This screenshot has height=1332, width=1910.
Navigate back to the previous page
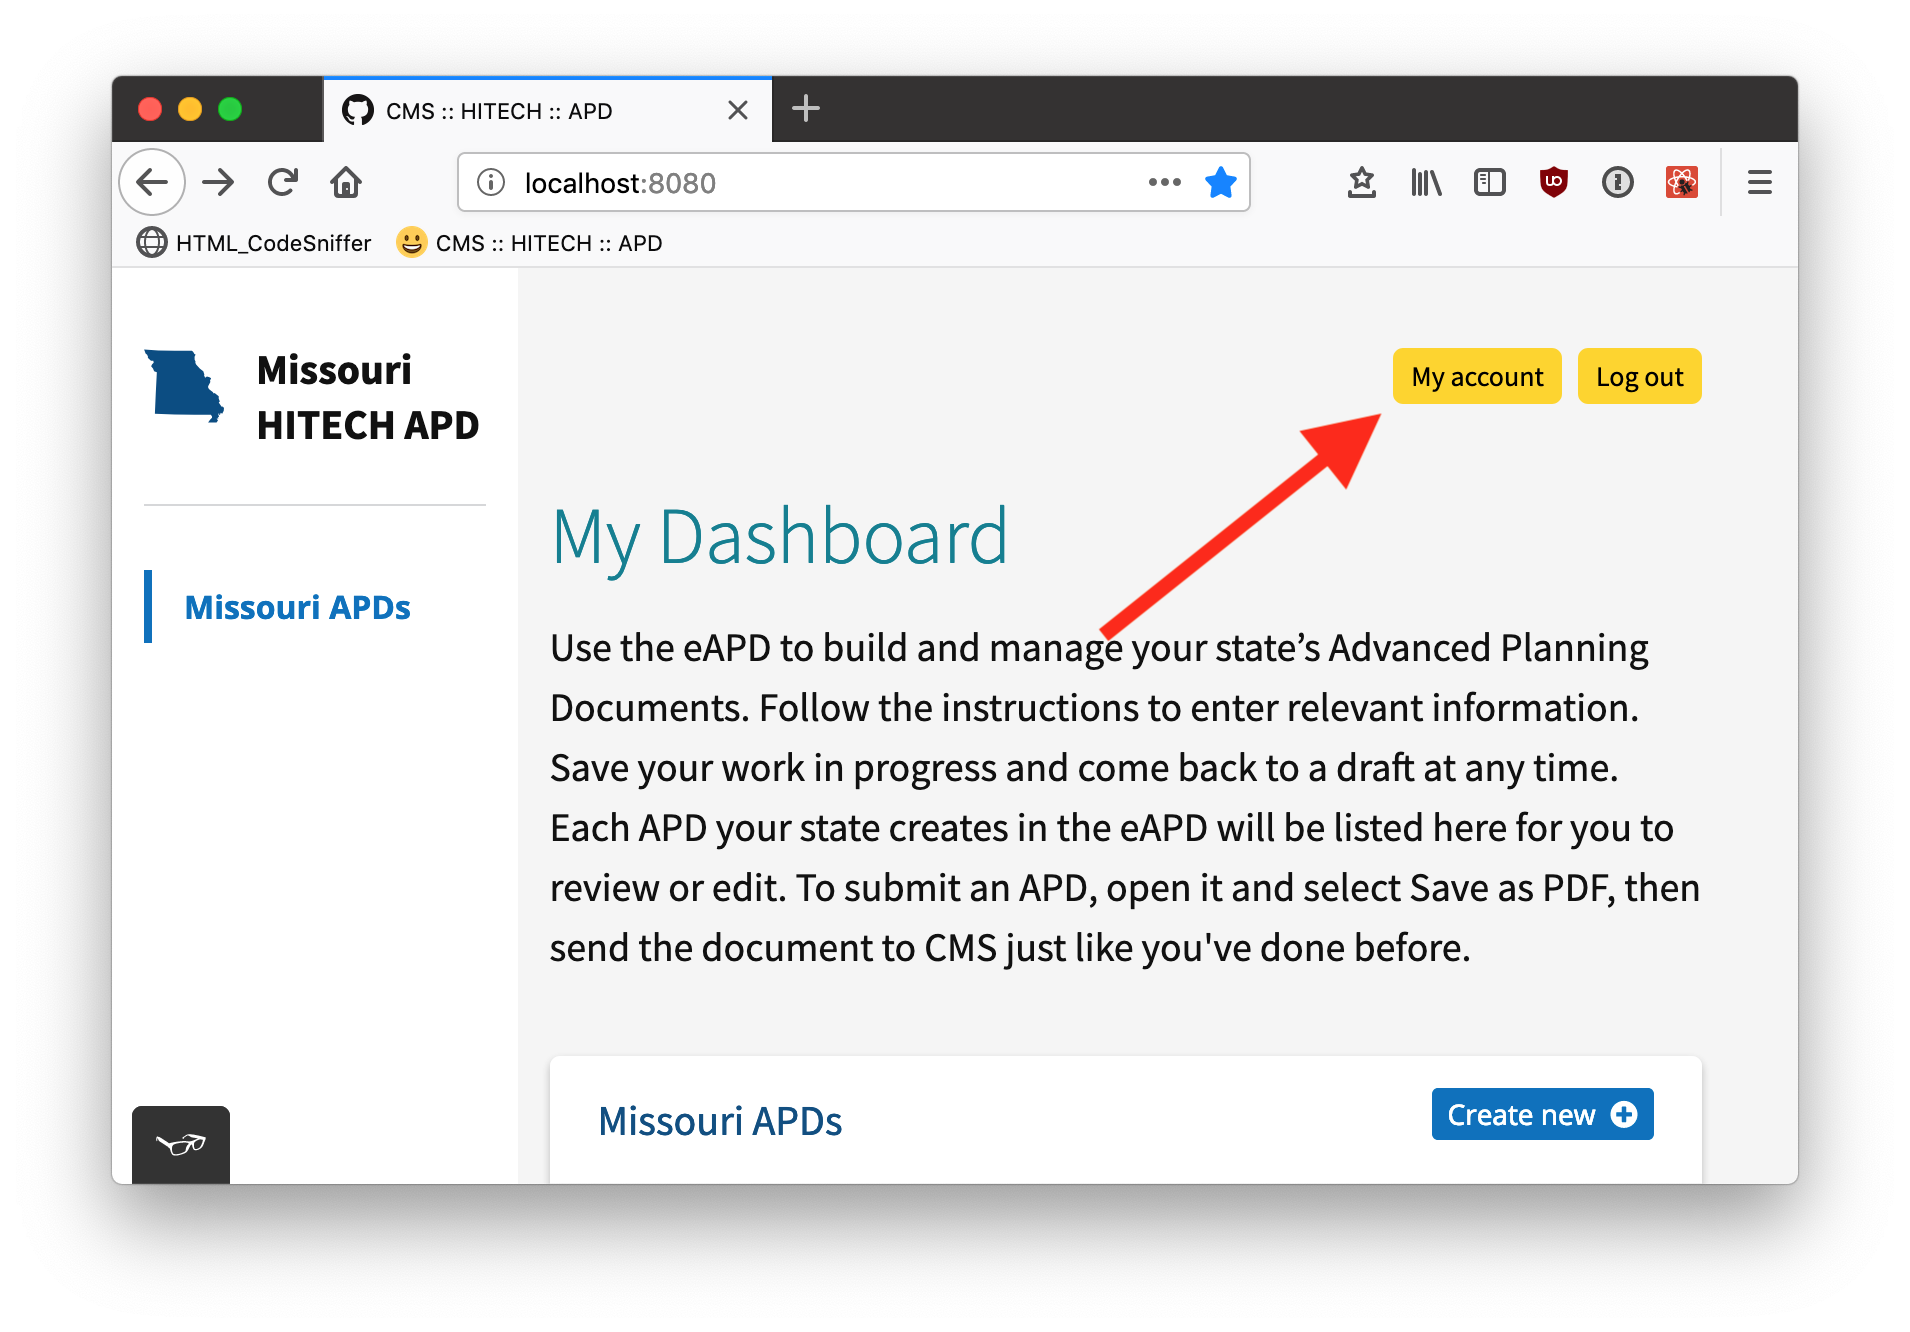pos(151,182)
